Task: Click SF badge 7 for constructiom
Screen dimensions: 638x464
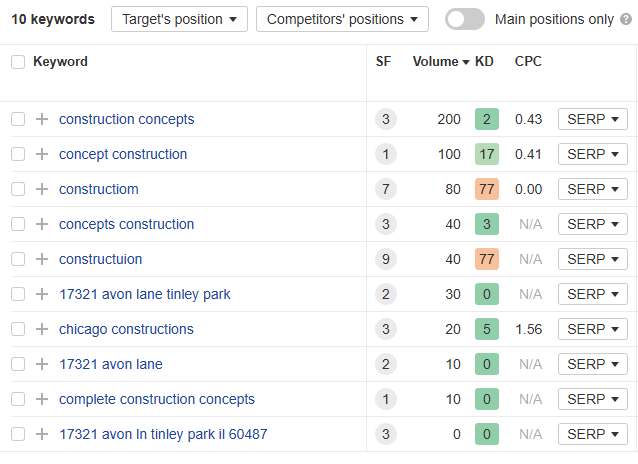Action: (x=386, y=189)
